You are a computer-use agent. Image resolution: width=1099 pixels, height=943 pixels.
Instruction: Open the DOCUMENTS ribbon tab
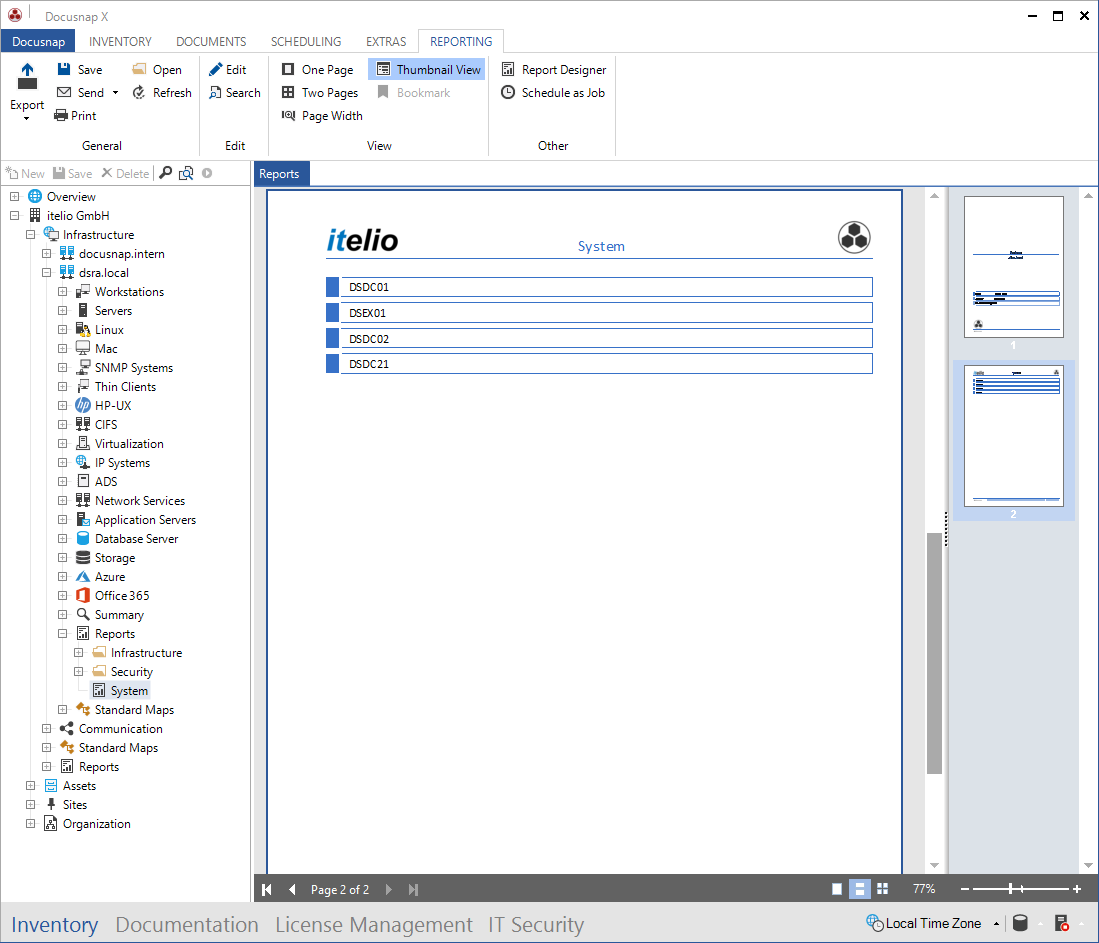click(x=211, y=41)
